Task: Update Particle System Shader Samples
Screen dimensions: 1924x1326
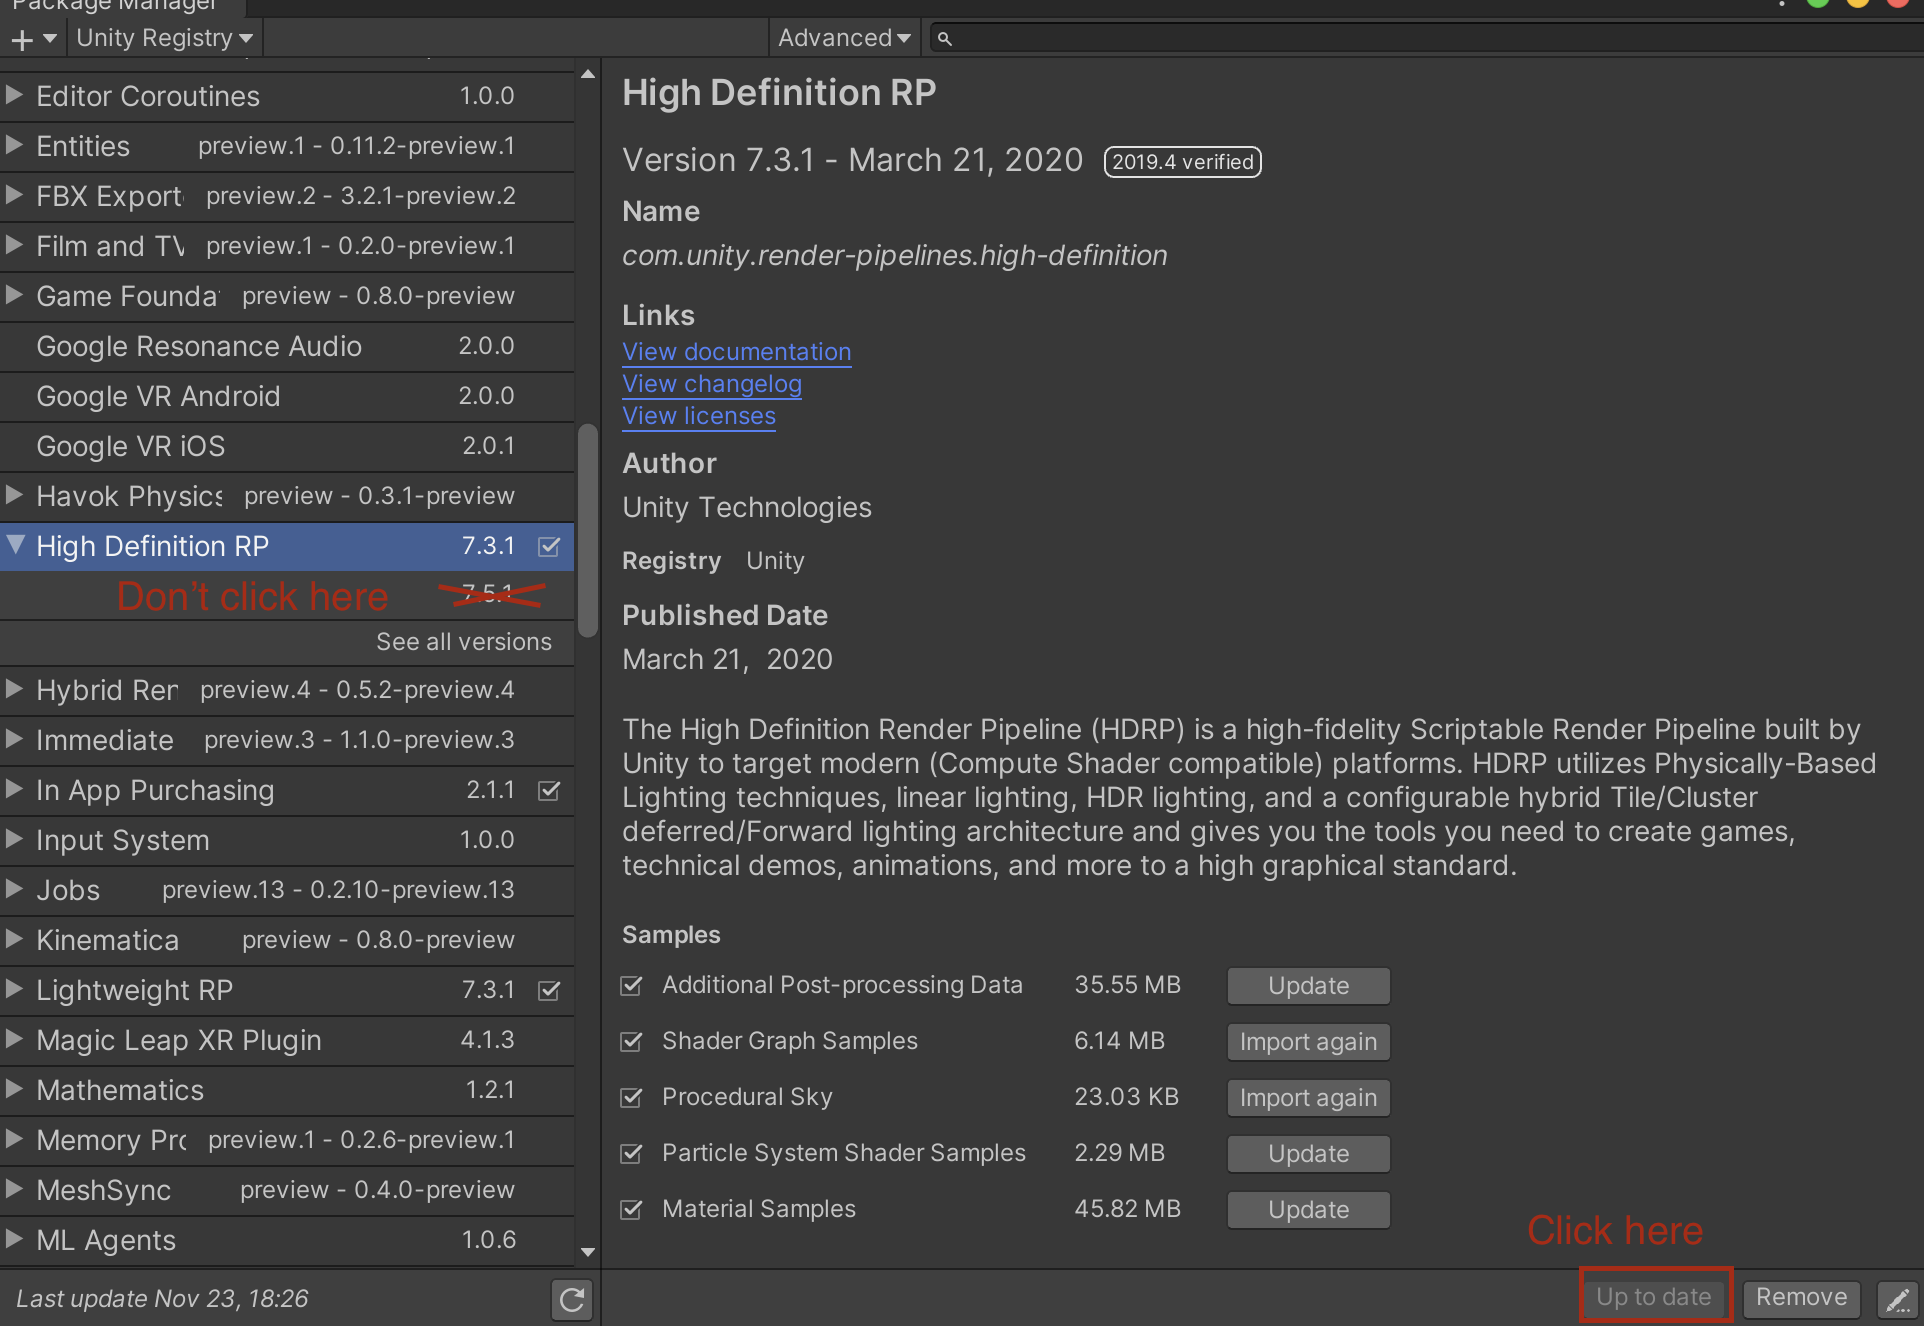Action: pyautogui.click(x=1308, y=1154)
